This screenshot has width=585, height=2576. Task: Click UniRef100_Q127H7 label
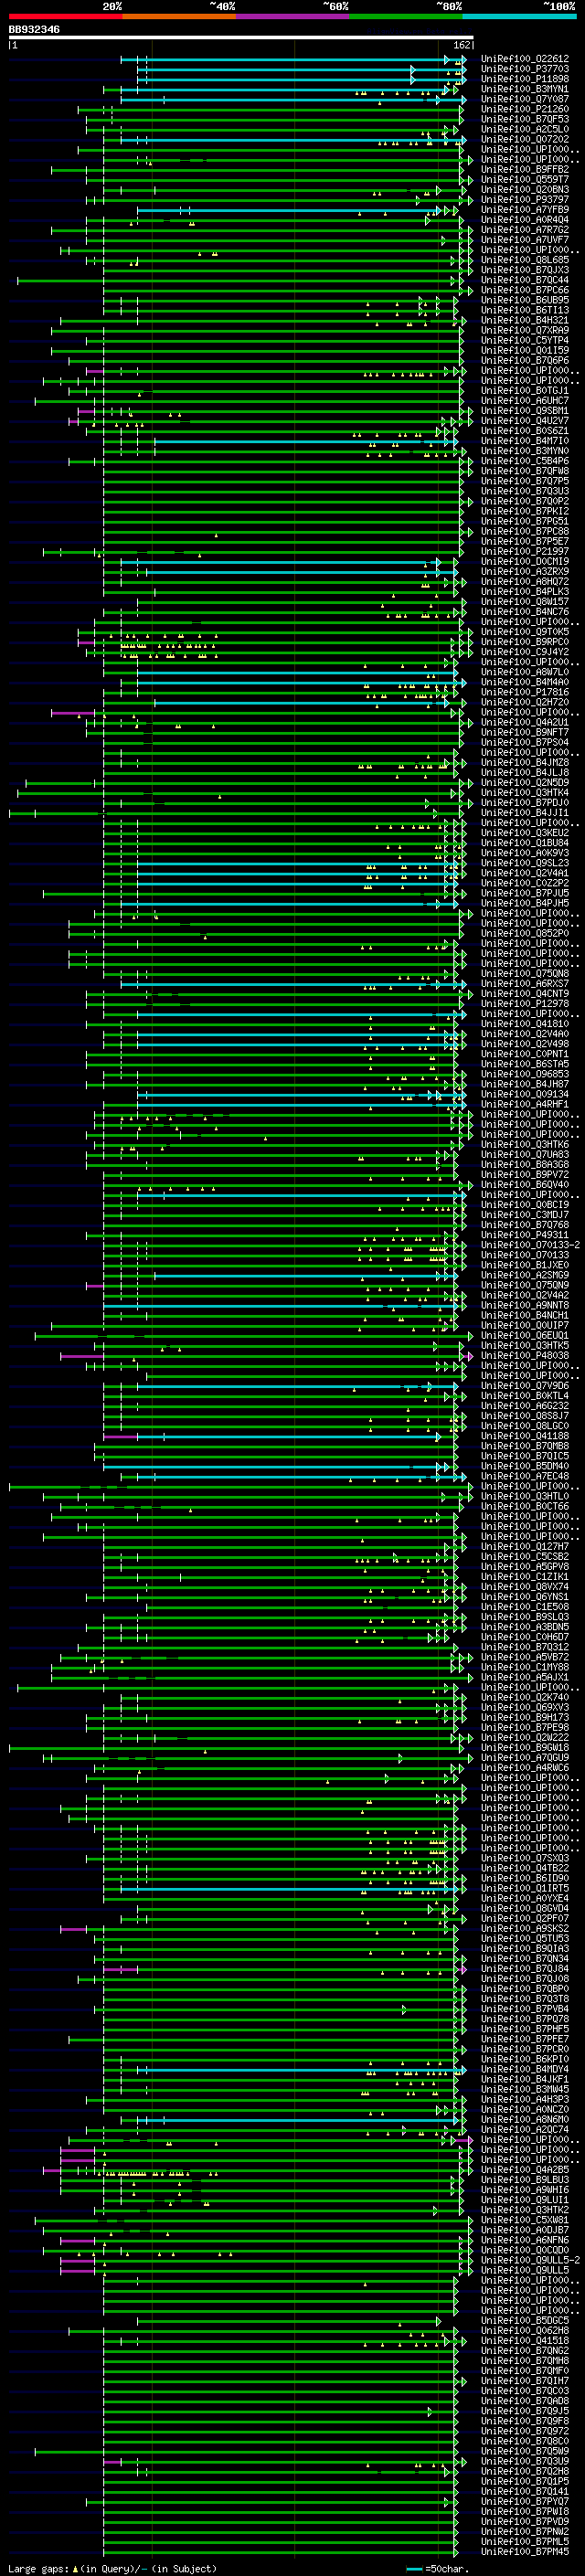525,1546
